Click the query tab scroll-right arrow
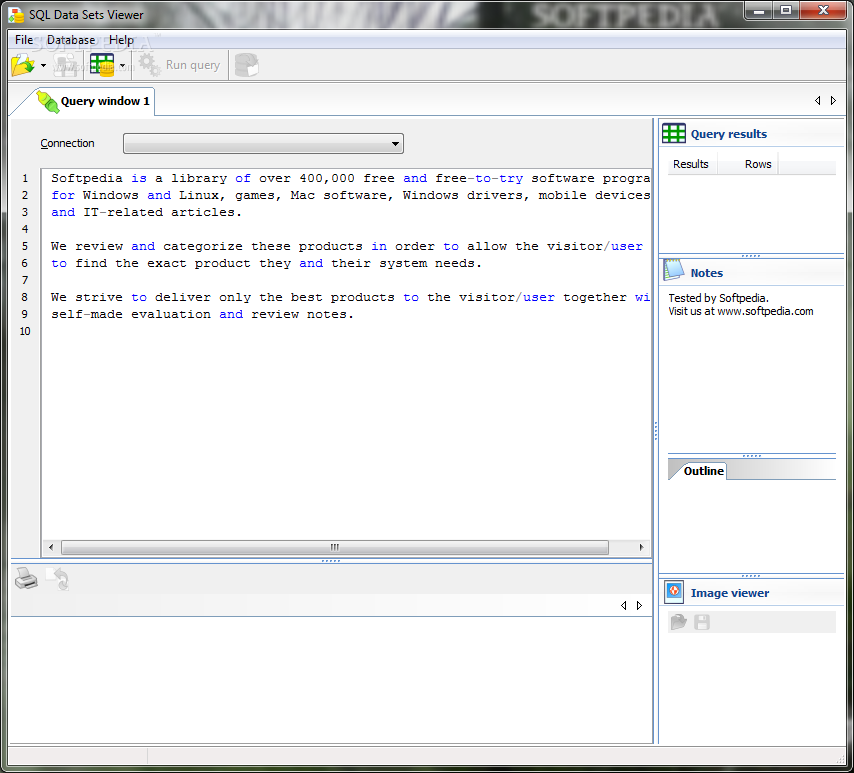This screenshot has width=854, height=773. pos(833,101)
